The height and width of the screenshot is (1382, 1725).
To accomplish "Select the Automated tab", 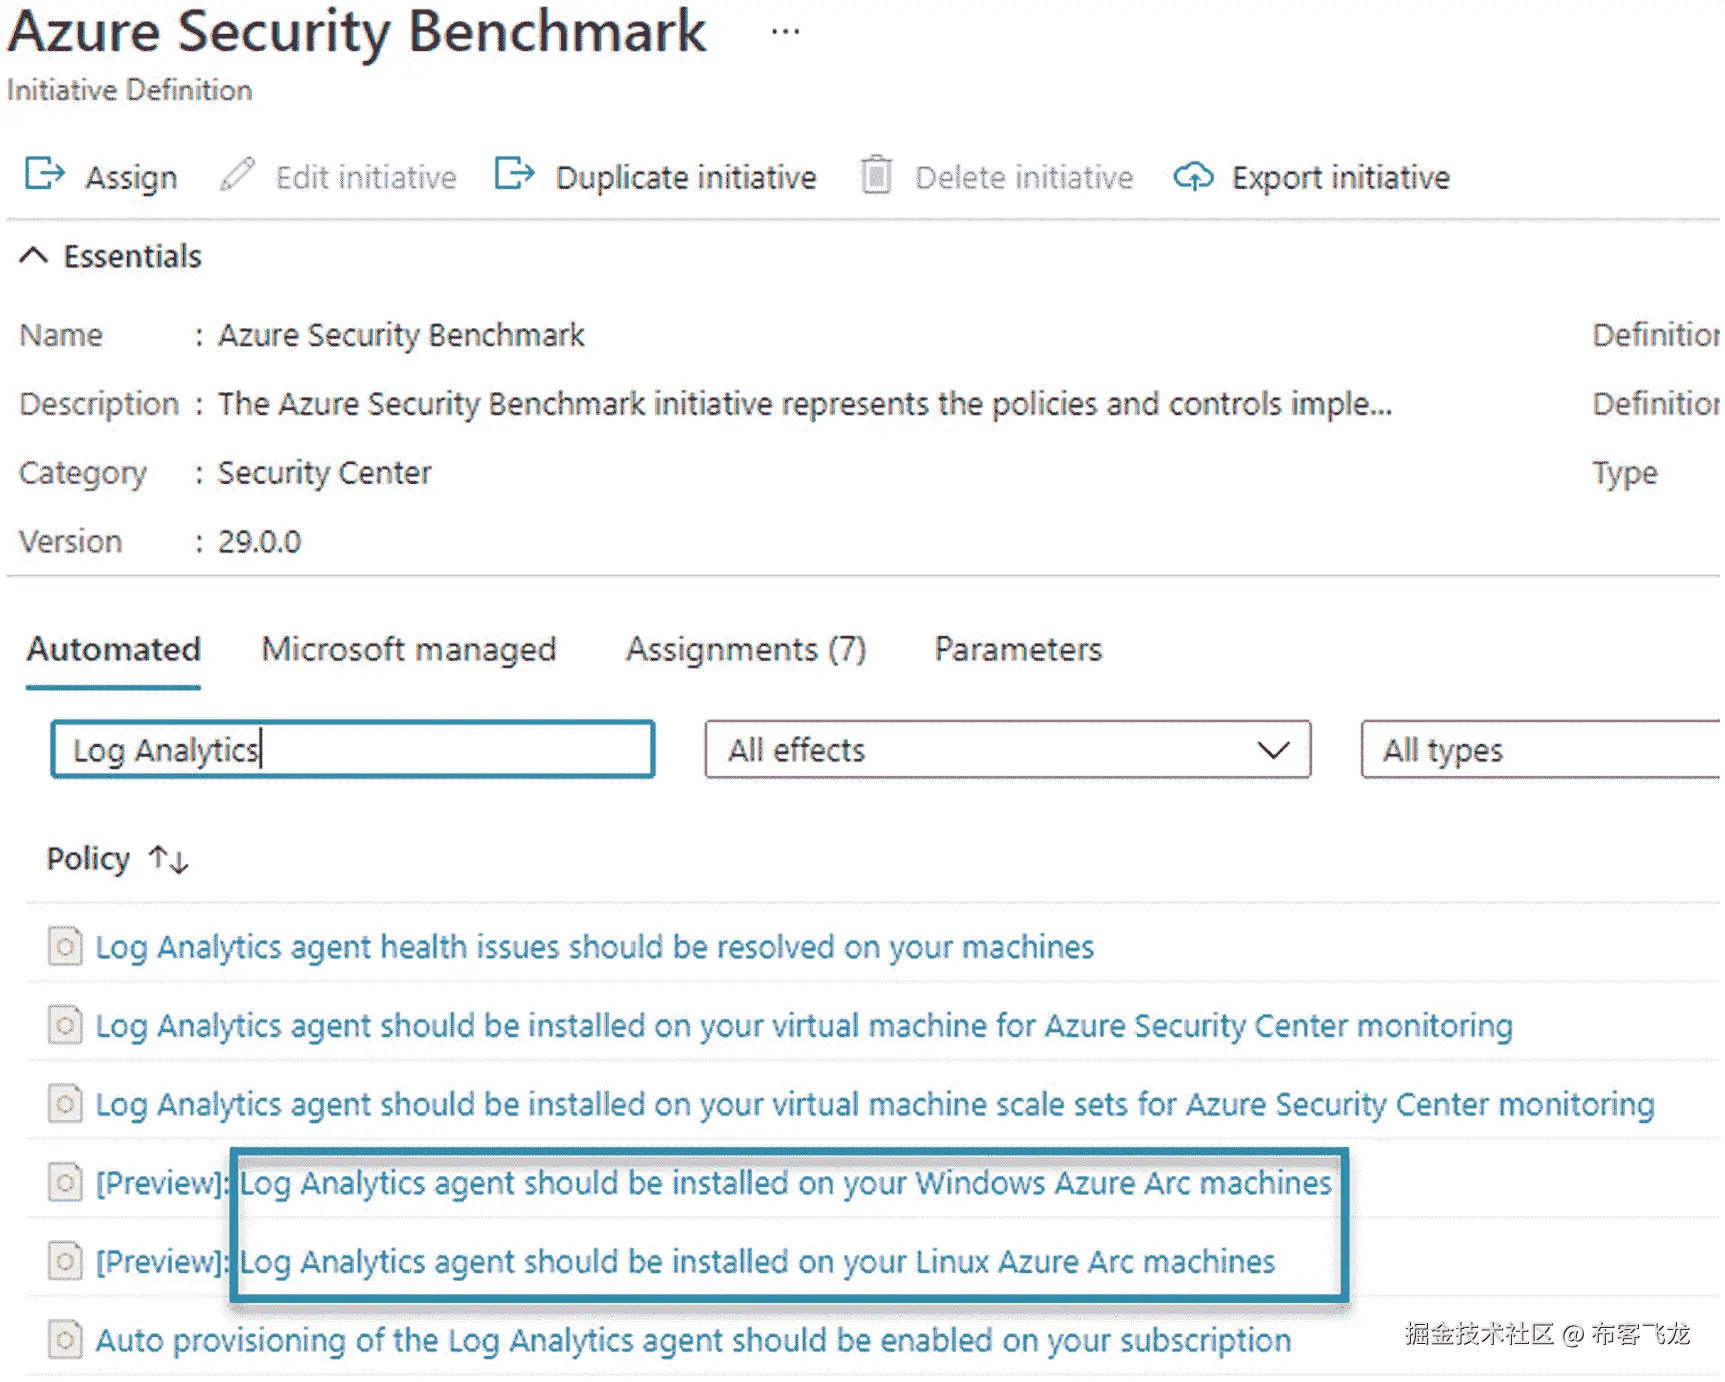I will click(113, 650).
